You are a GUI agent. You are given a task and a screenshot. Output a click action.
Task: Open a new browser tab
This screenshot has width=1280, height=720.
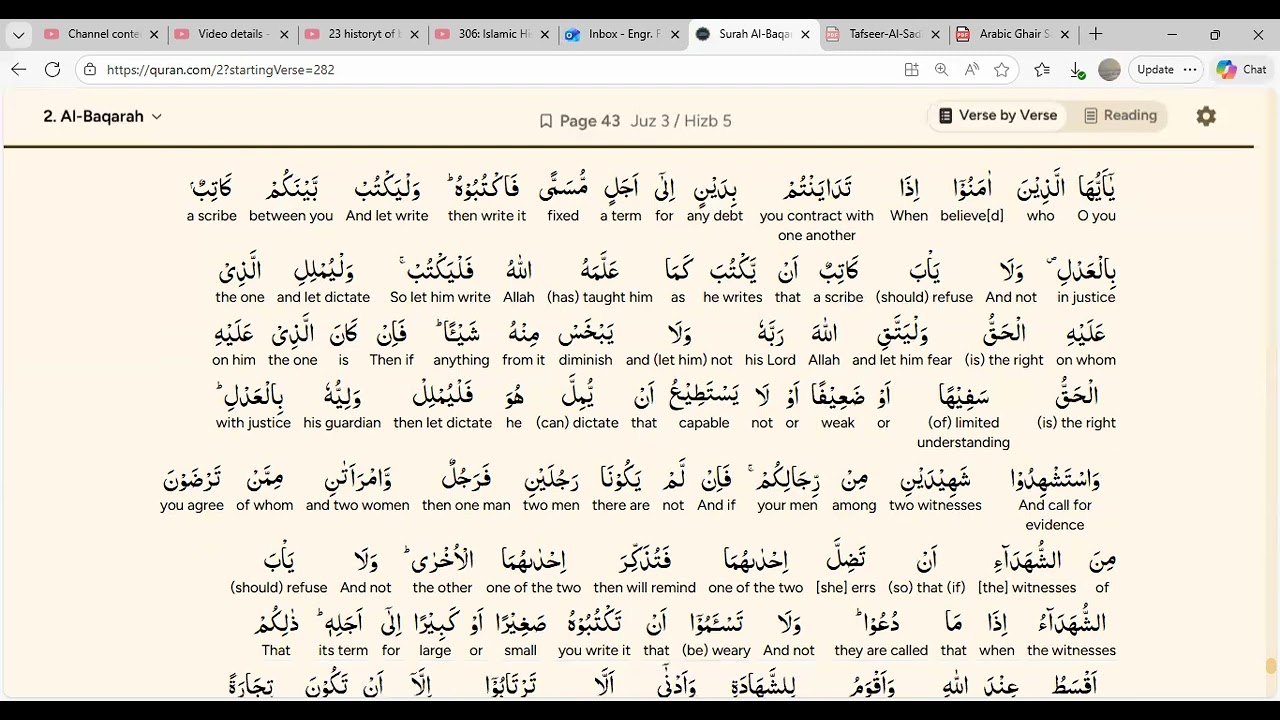click(x=1096, y=34)
